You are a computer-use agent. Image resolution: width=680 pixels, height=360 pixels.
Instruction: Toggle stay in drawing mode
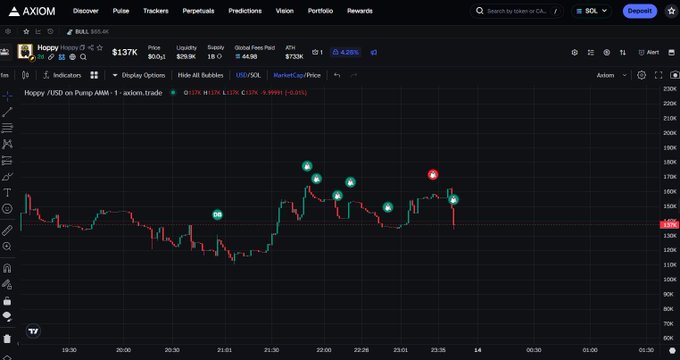coord(7,285)
